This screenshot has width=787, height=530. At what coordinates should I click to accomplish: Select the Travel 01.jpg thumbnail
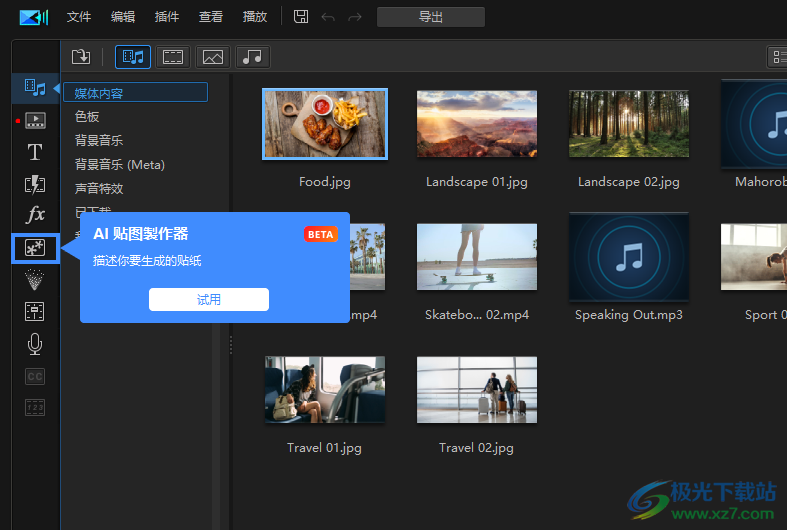325,389
